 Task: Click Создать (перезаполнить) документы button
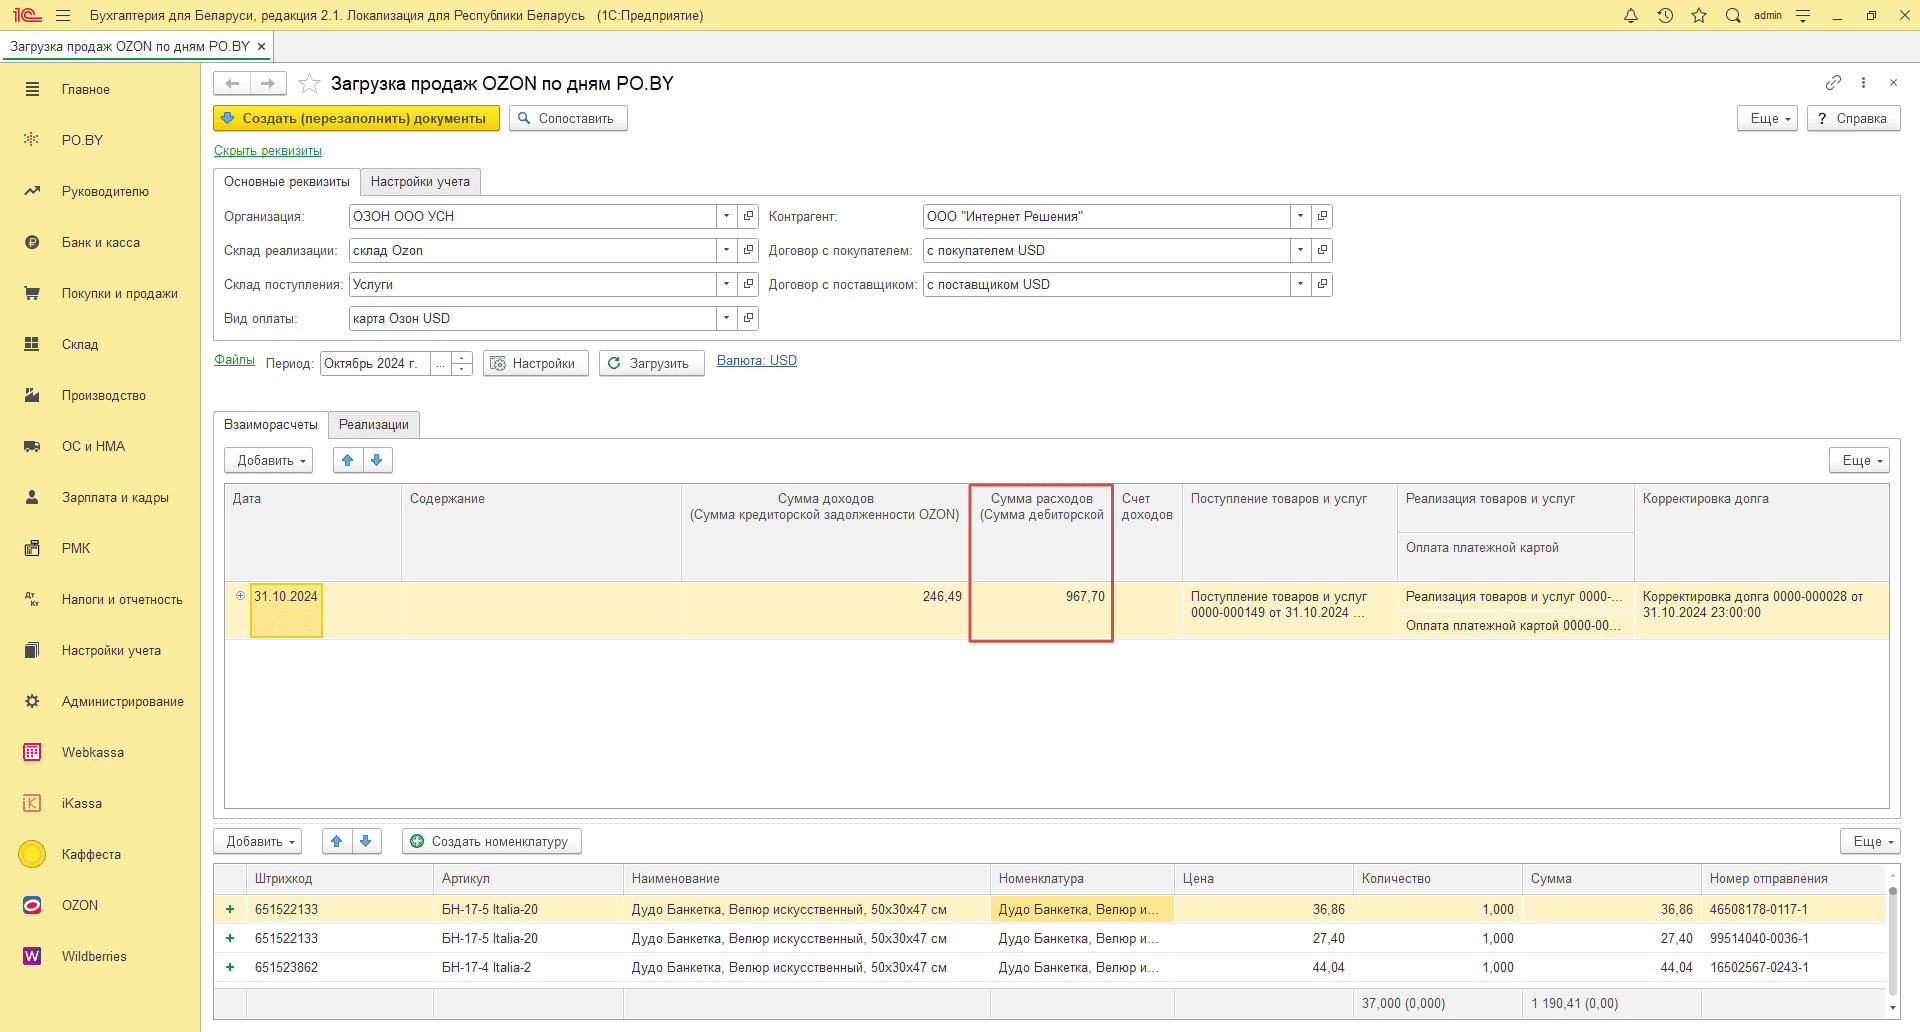(357, 118)
